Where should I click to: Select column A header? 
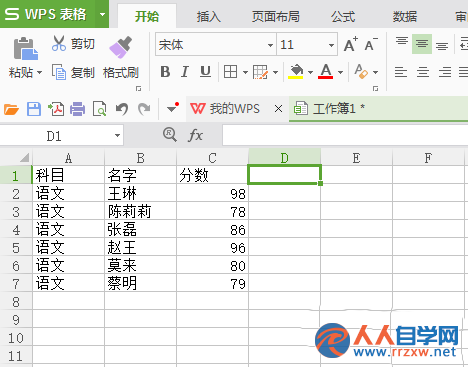(69, 158)
